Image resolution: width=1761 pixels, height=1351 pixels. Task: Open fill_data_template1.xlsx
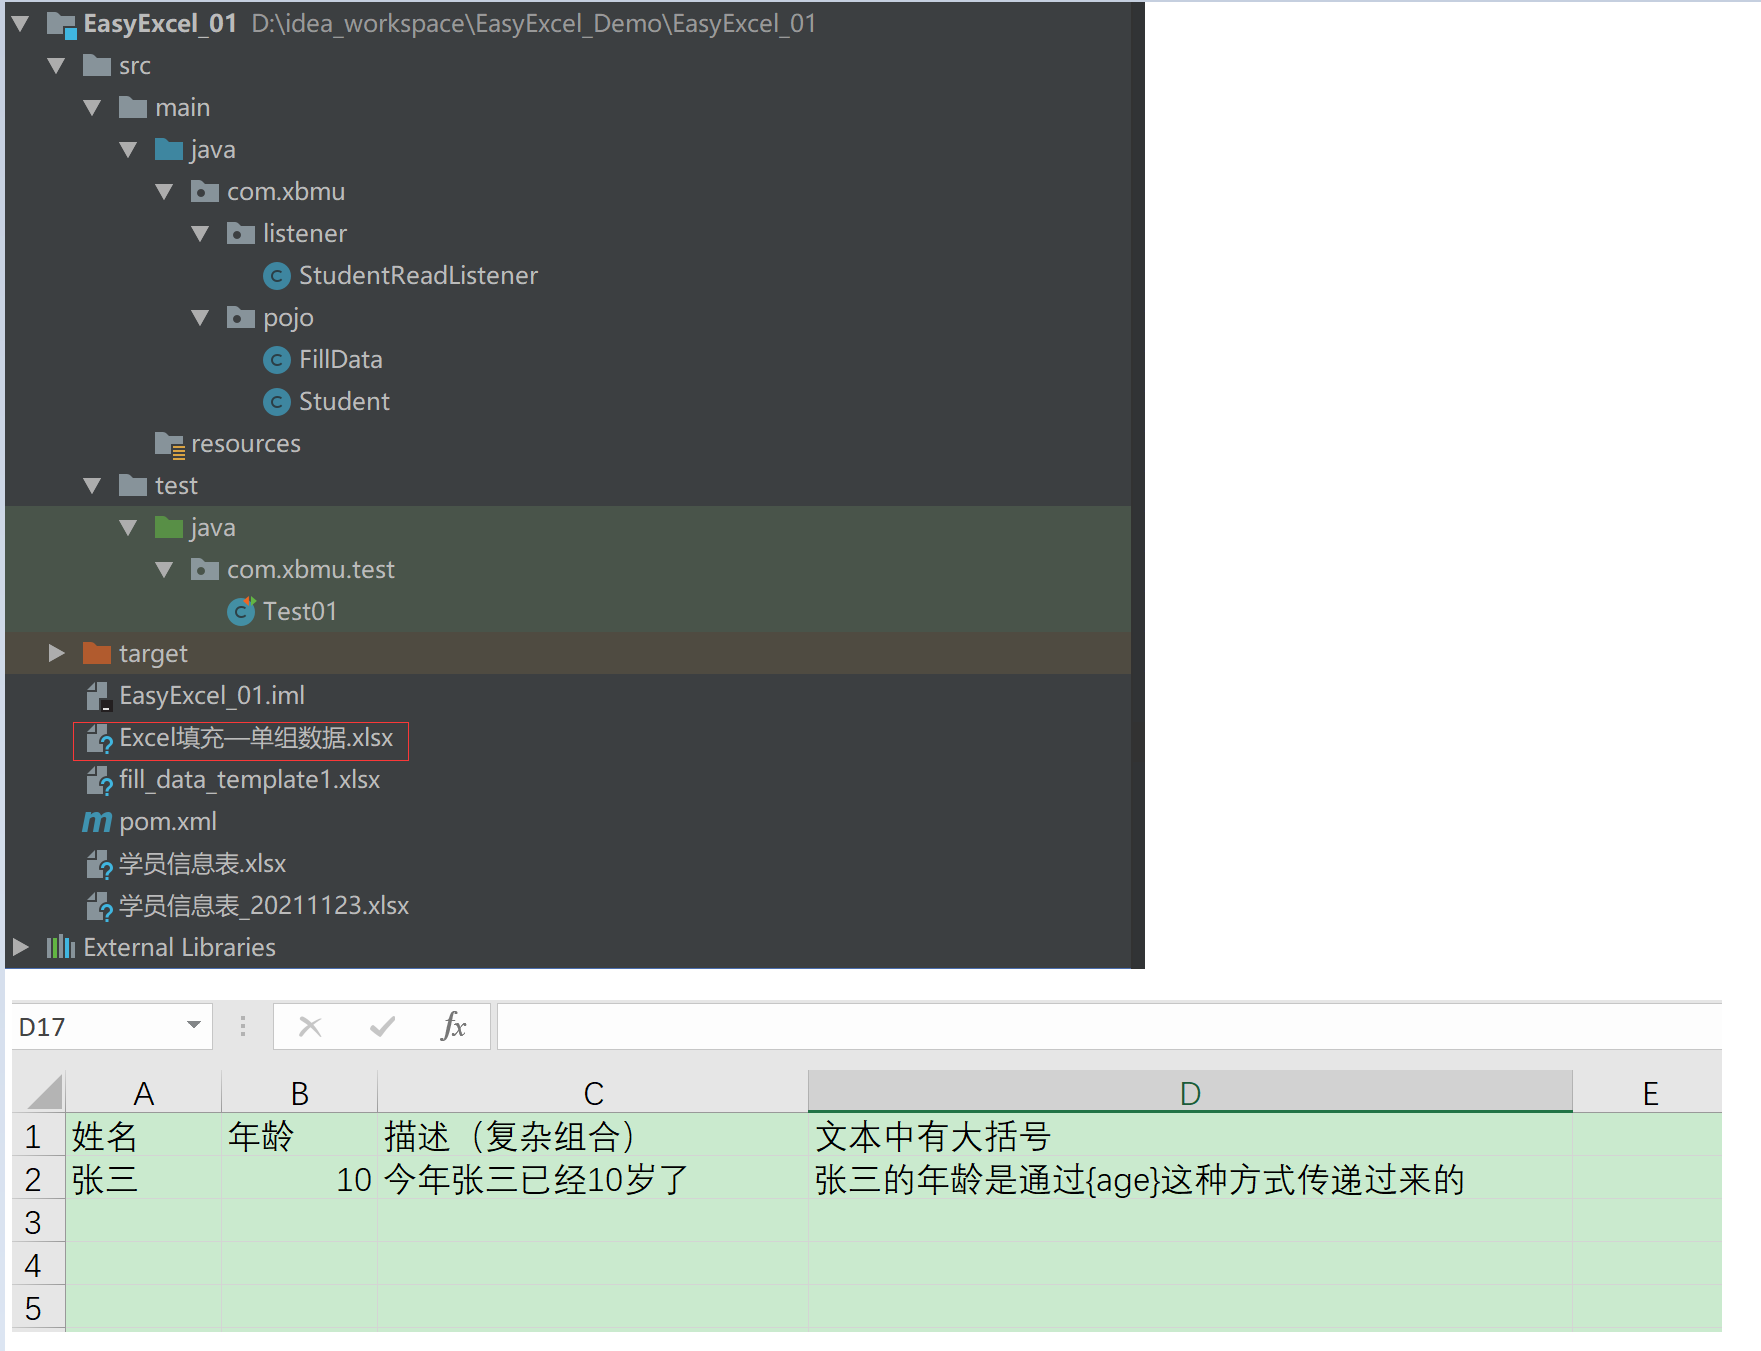click(x=249, y=780)
